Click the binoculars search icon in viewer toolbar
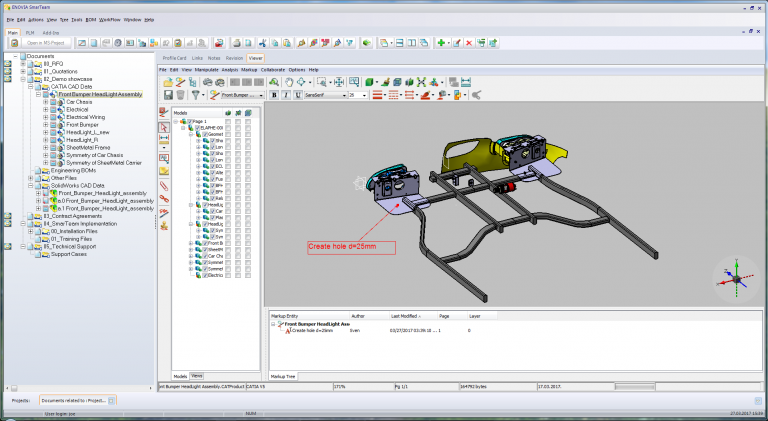The image size is (768, 421). click(275, 82)
